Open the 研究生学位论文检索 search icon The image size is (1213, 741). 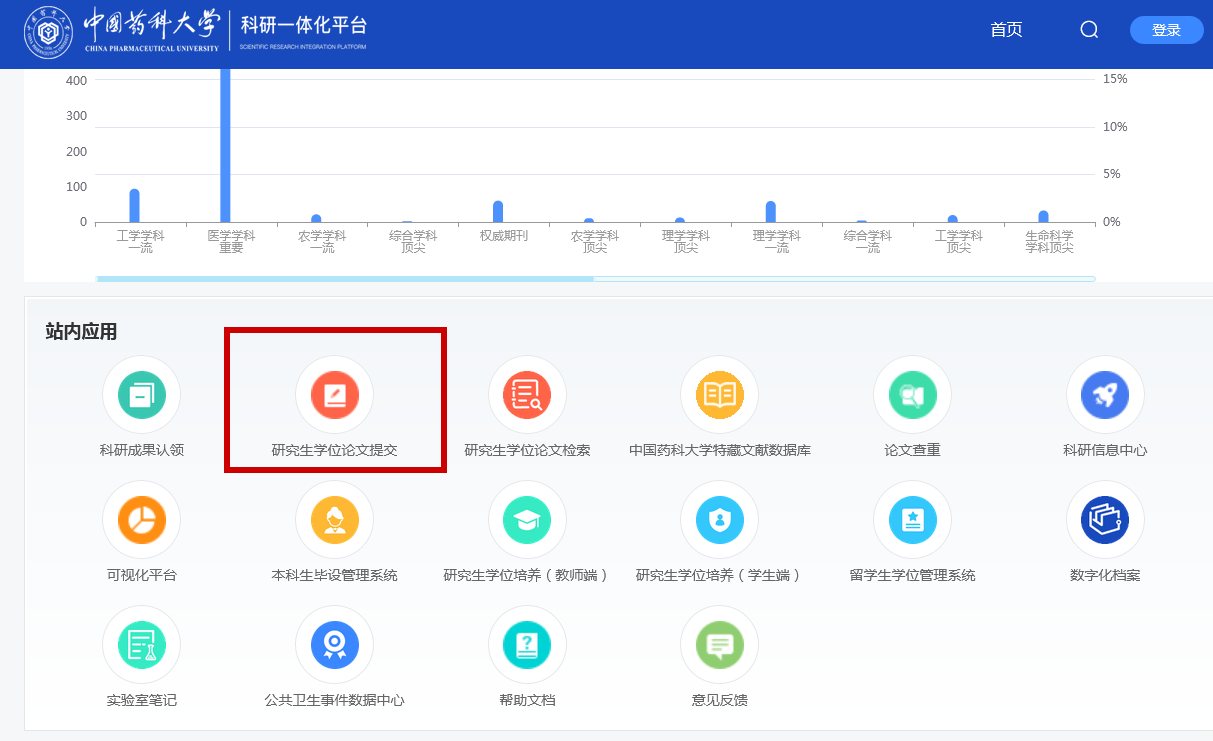pyautogui.click(x=527, y=395)
